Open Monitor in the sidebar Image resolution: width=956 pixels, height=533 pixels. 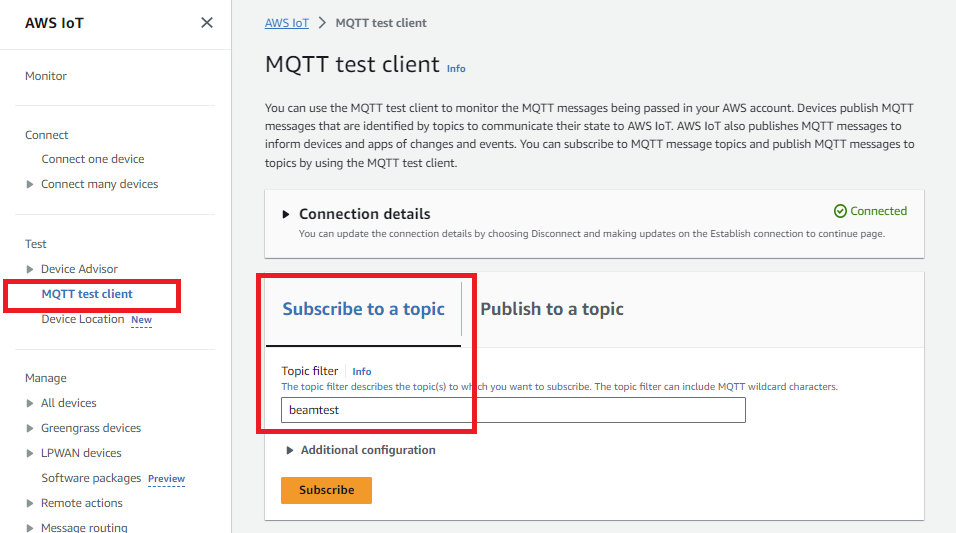pos(46,76)
